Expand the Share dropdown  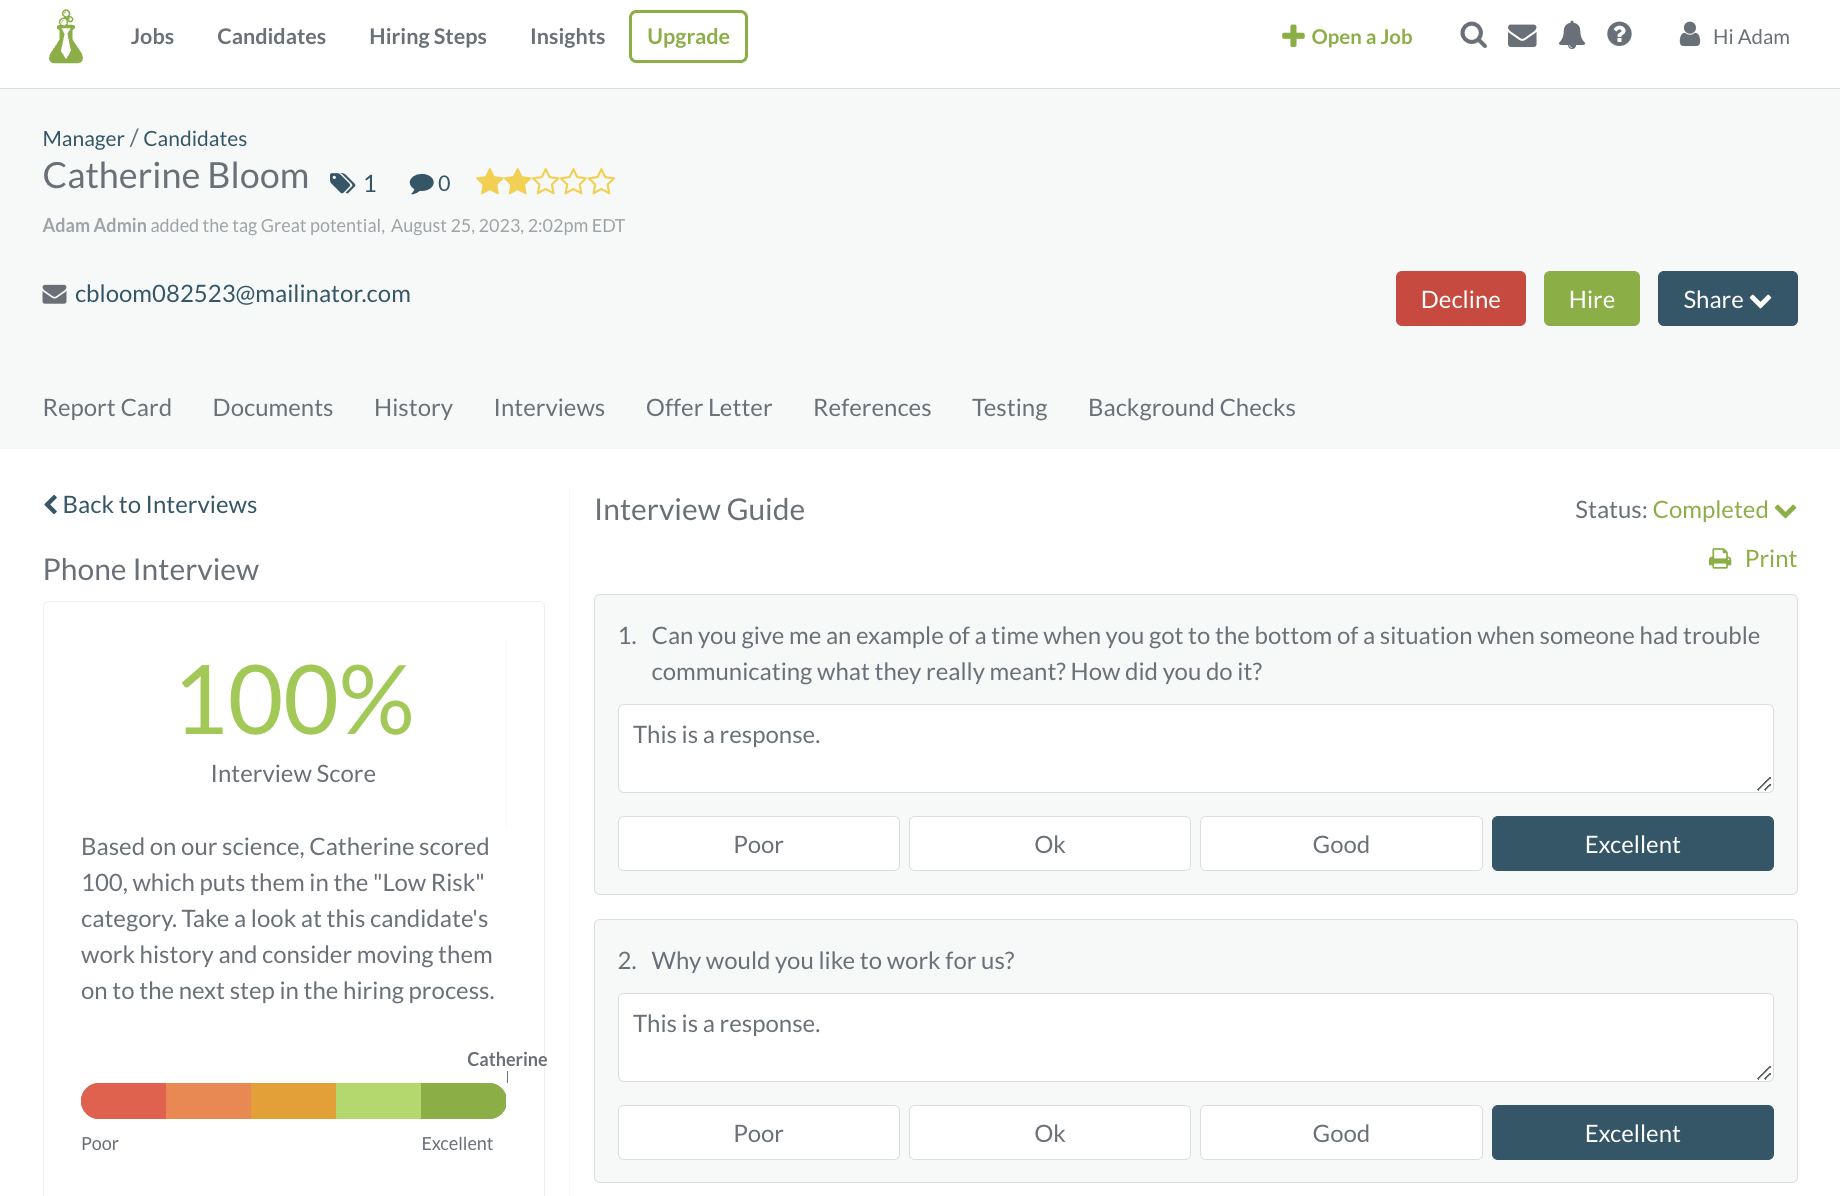tap(1727, 298)
